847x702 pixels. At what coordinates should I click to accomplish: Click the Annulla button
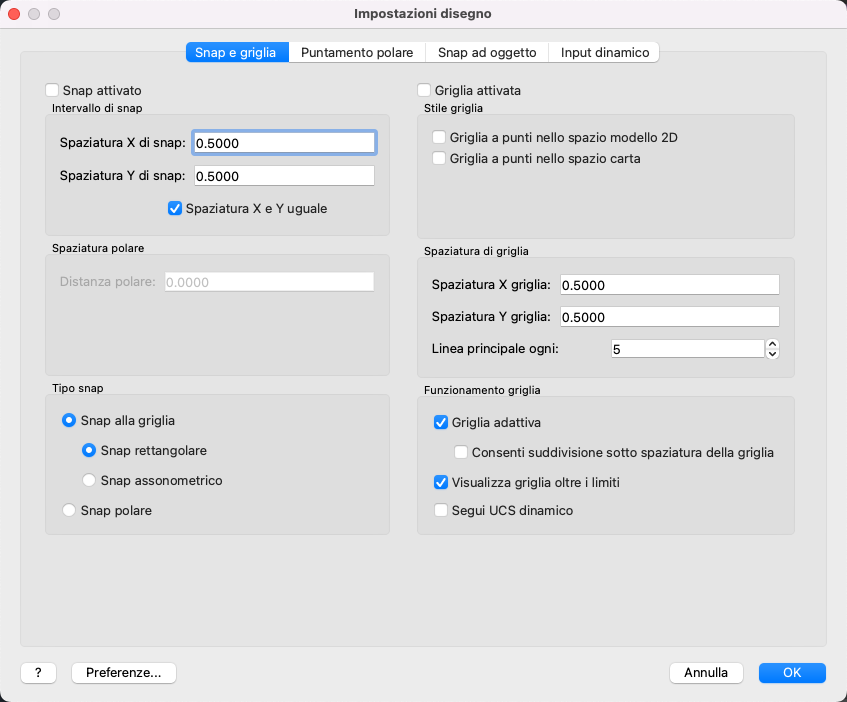(706, 673)
